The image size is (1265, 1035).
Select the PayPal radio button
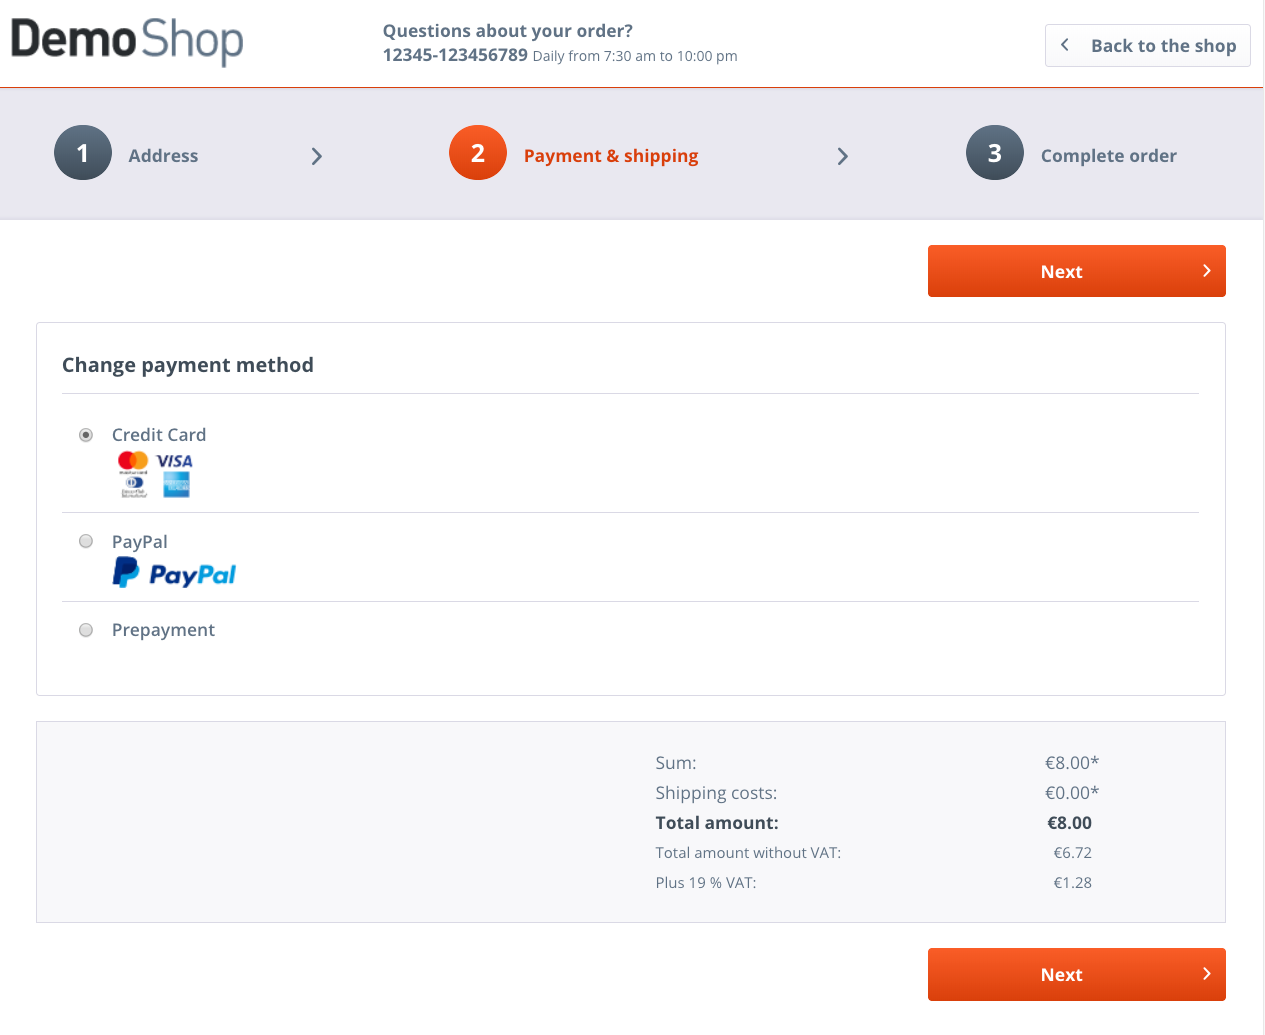86,541
